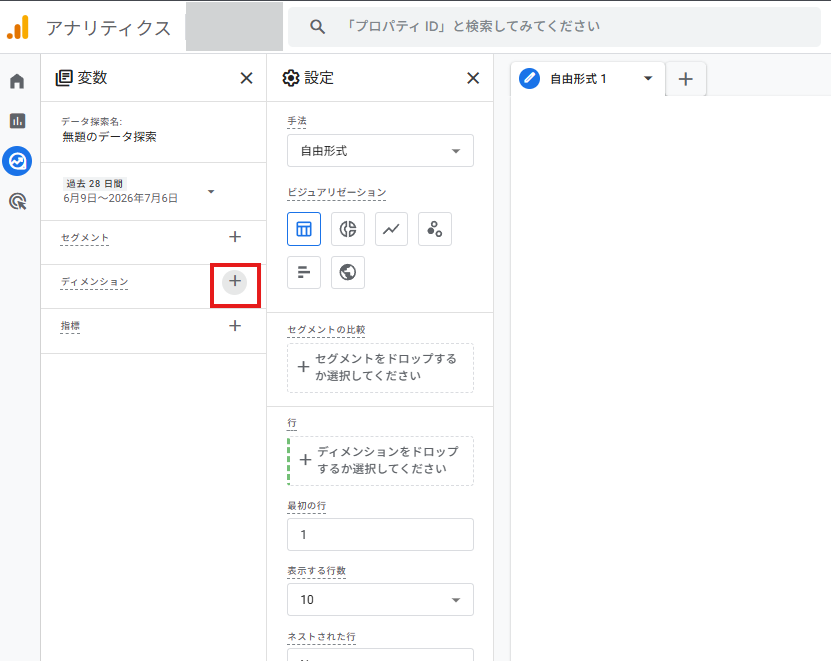Open the 過去 28 日間 date range dropdown
Screen dimensions: 831x661
(140, 191)
